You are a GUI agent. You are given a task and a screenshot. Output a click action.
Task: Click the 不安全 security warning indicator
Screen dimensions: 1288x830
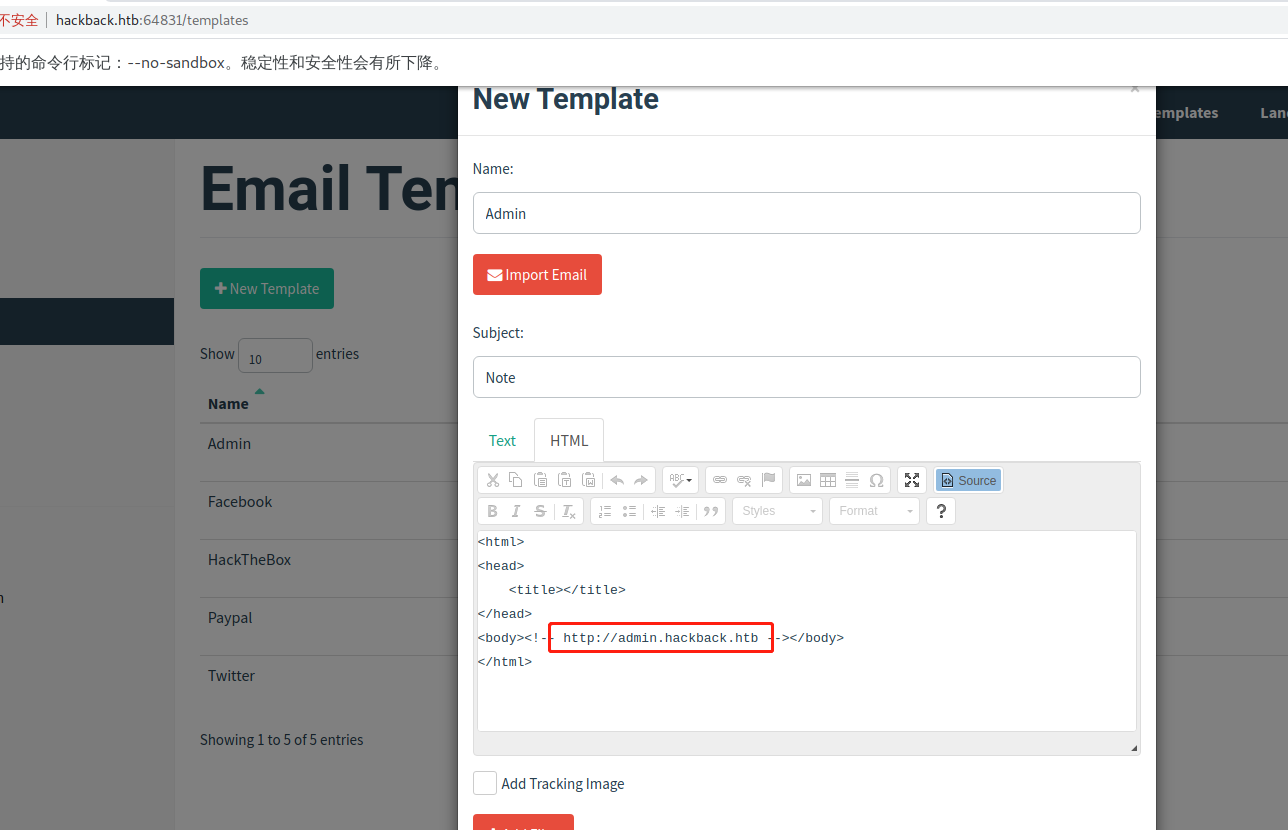point(19,20)
